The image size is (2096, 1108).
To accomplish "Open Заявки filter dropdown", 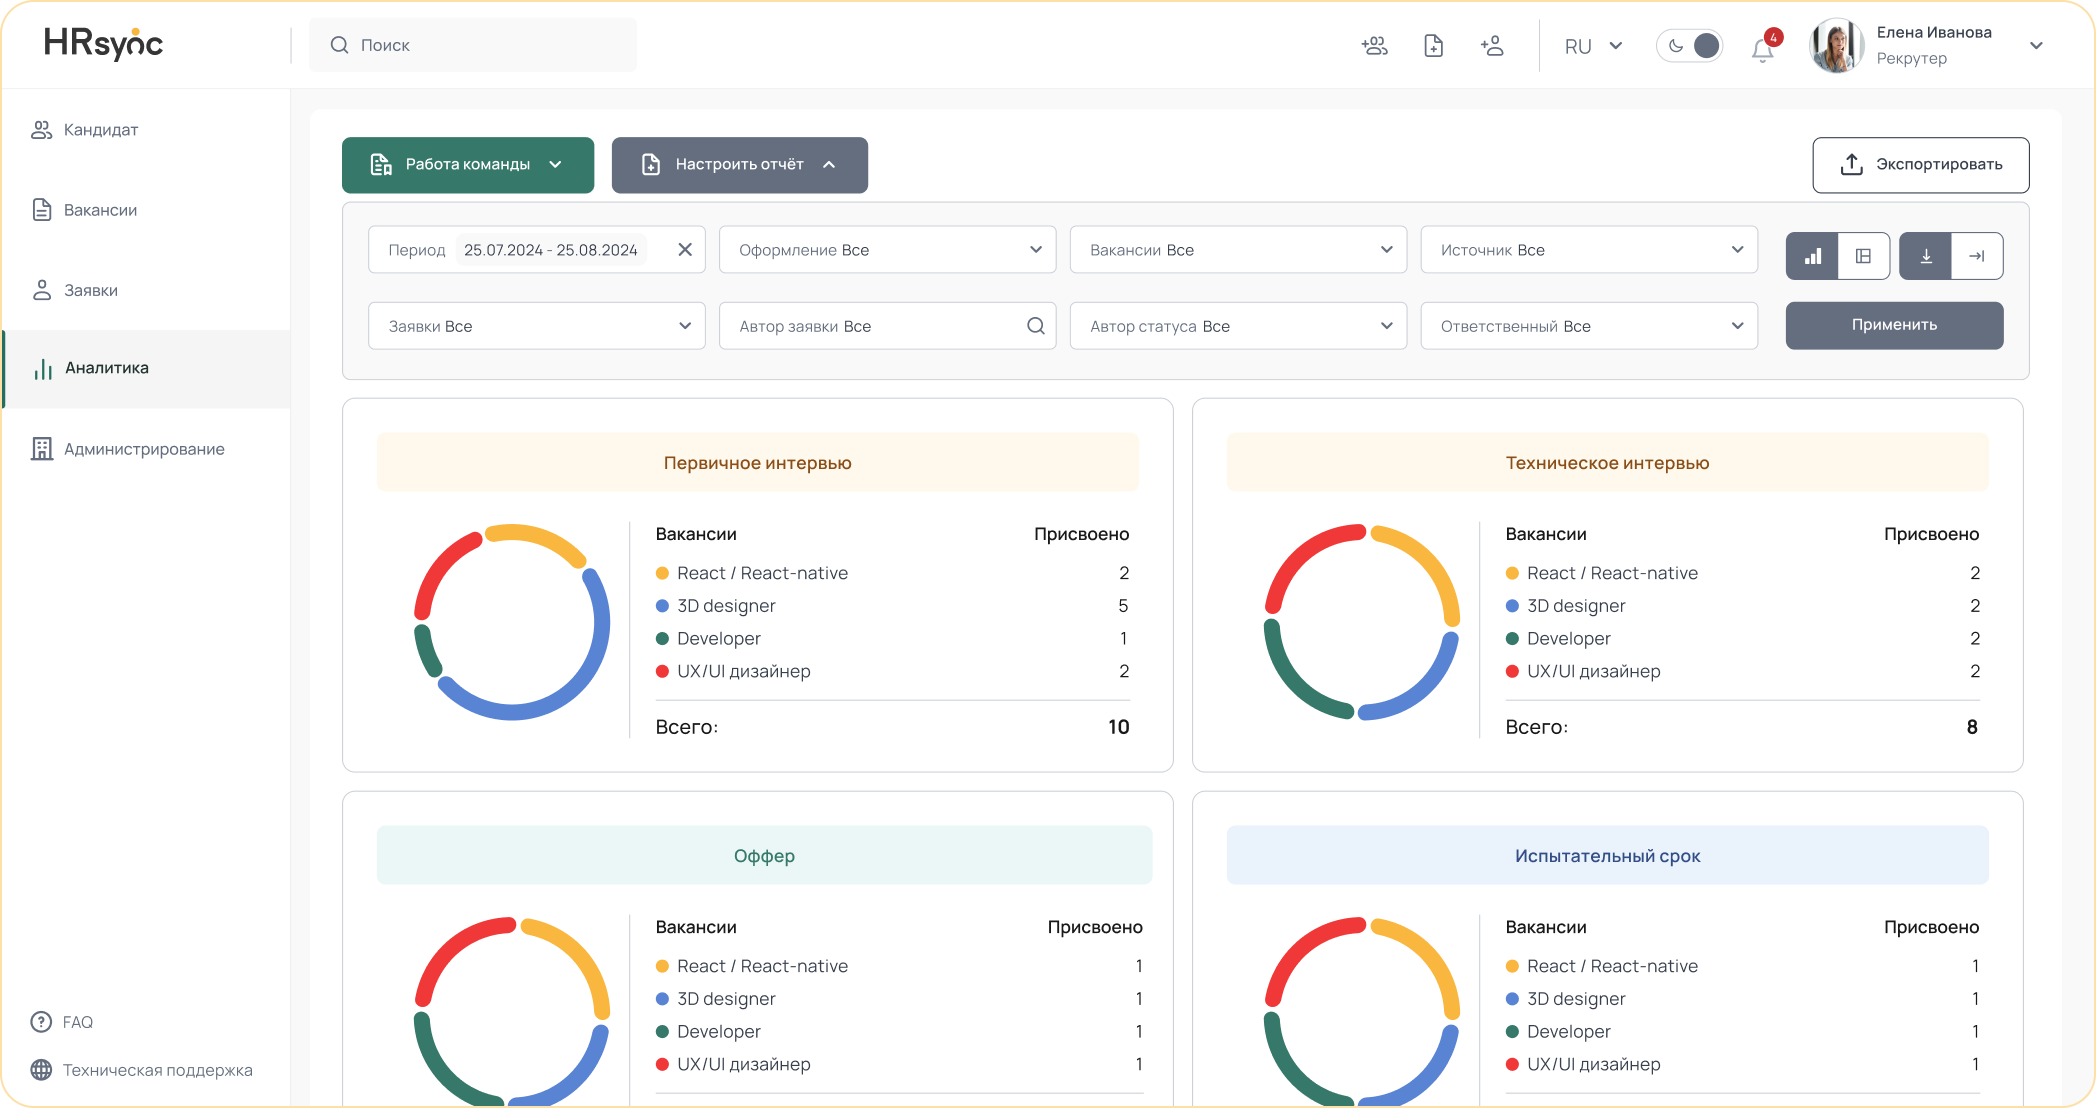I will 537,326.
